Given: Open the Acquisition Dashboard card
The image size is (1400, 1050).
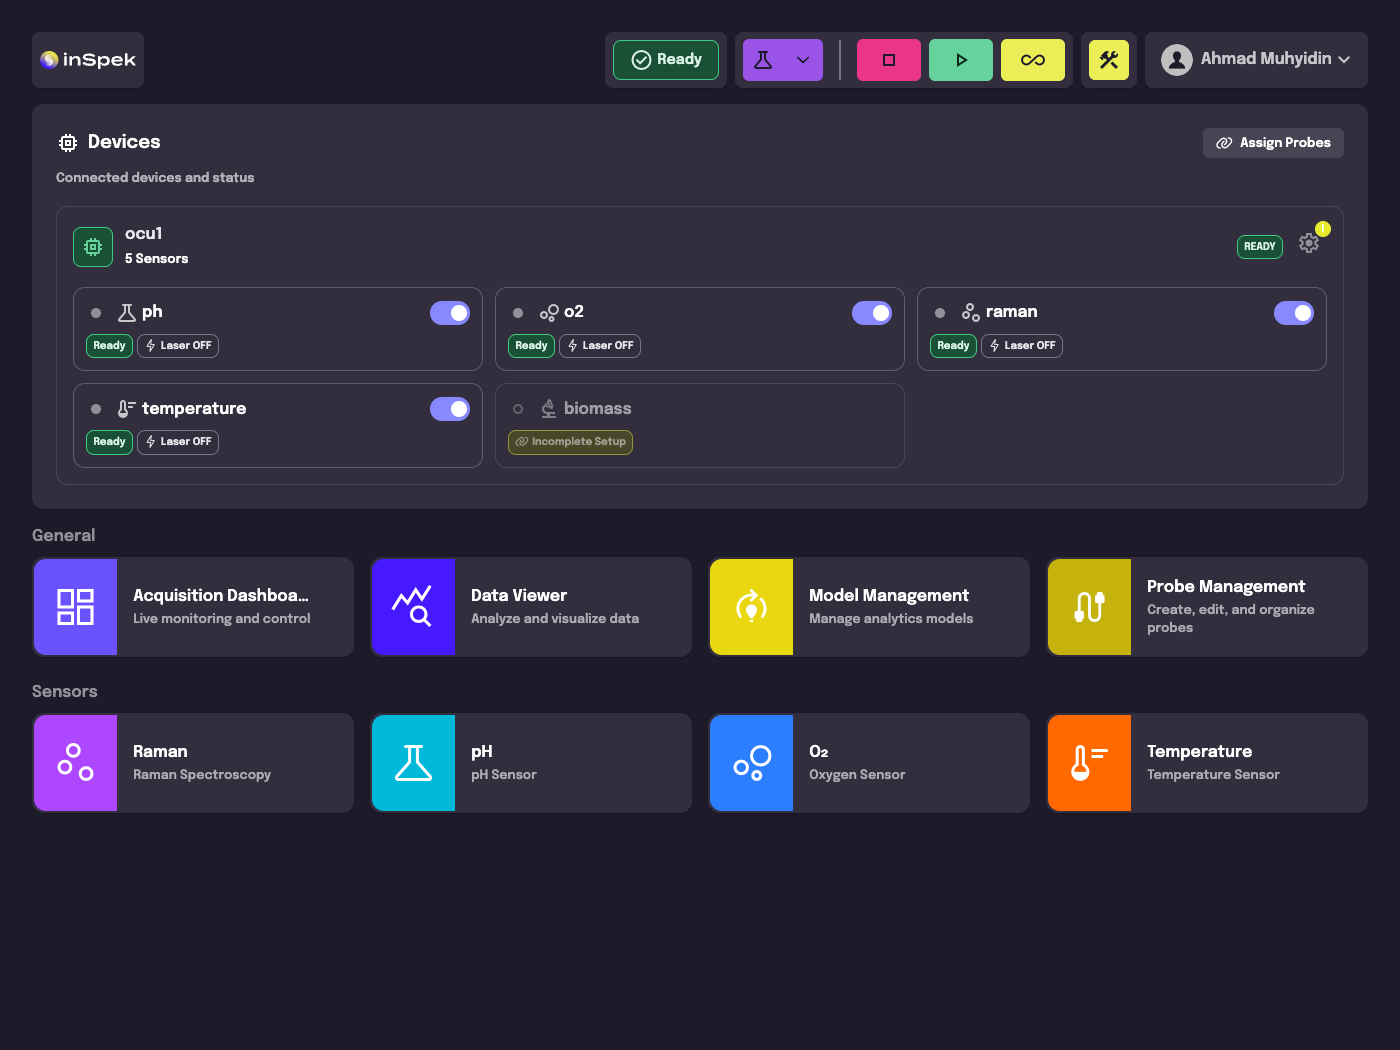Looking at the screenshot, I should click(x=193, y=607).
